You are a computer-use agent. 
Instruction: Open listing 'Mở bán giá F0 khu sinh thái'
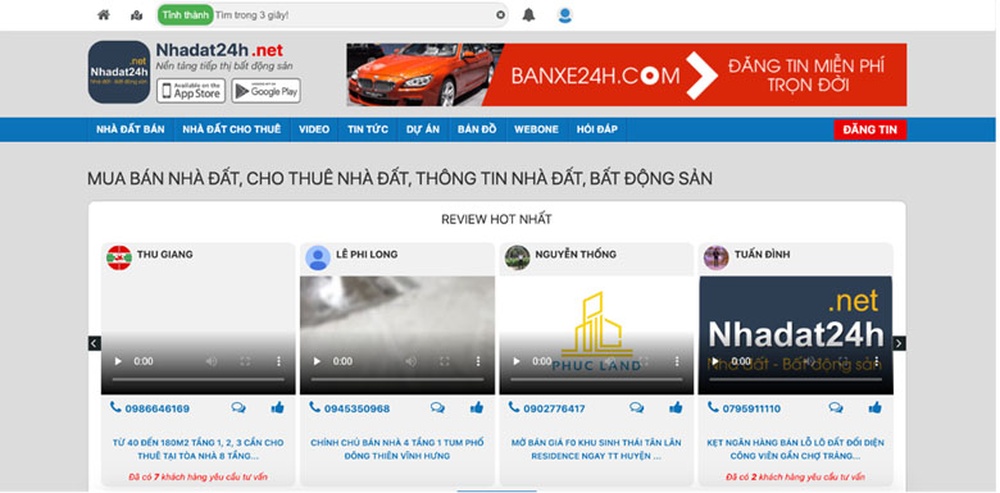click(596, 449)
